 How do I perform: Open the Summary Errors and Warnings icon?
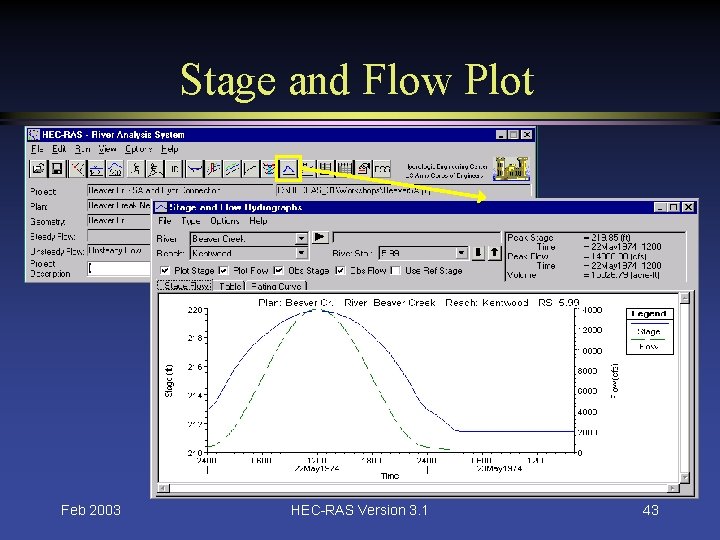click(x=364, y=169)
